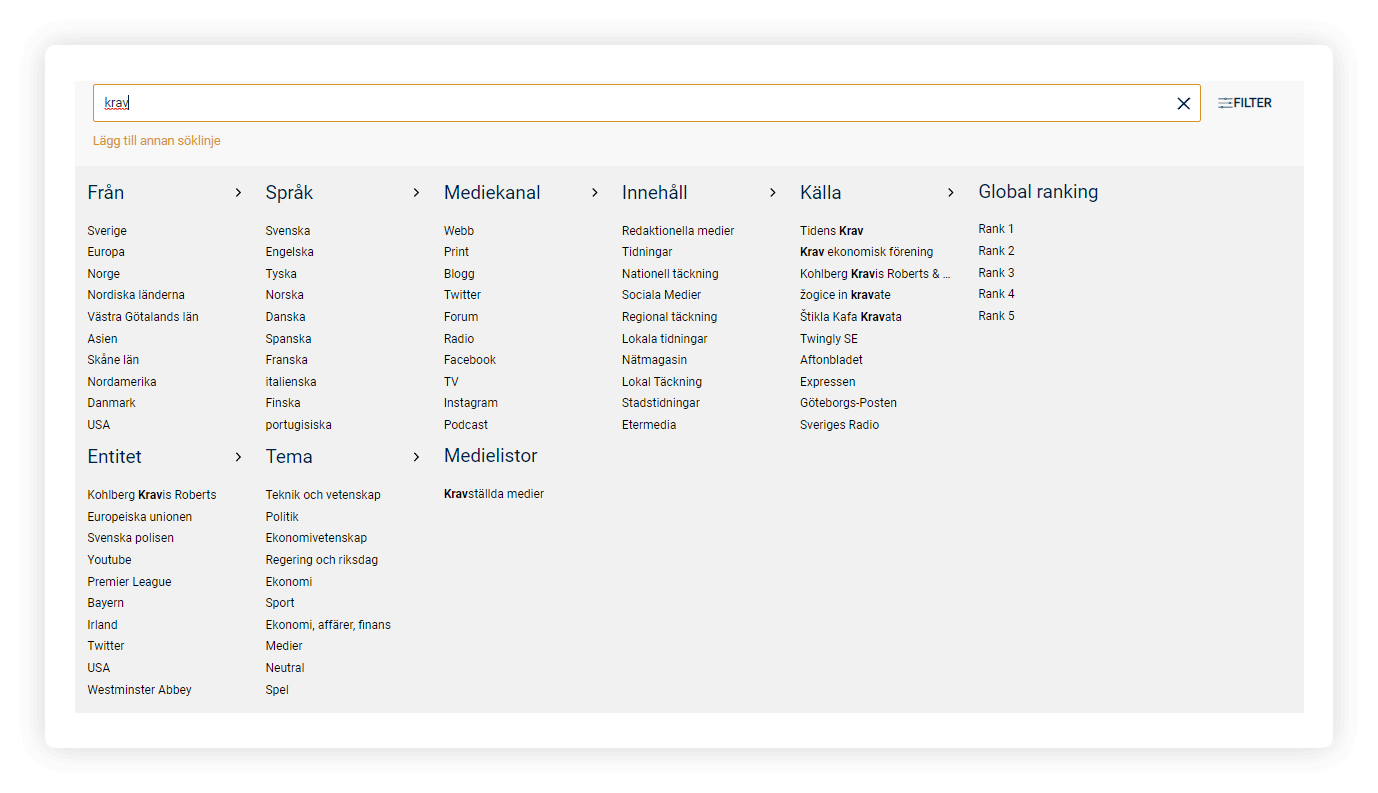1378x793 pixels.
Task: Select Sveriges Radio source
Action: (840, 425)
